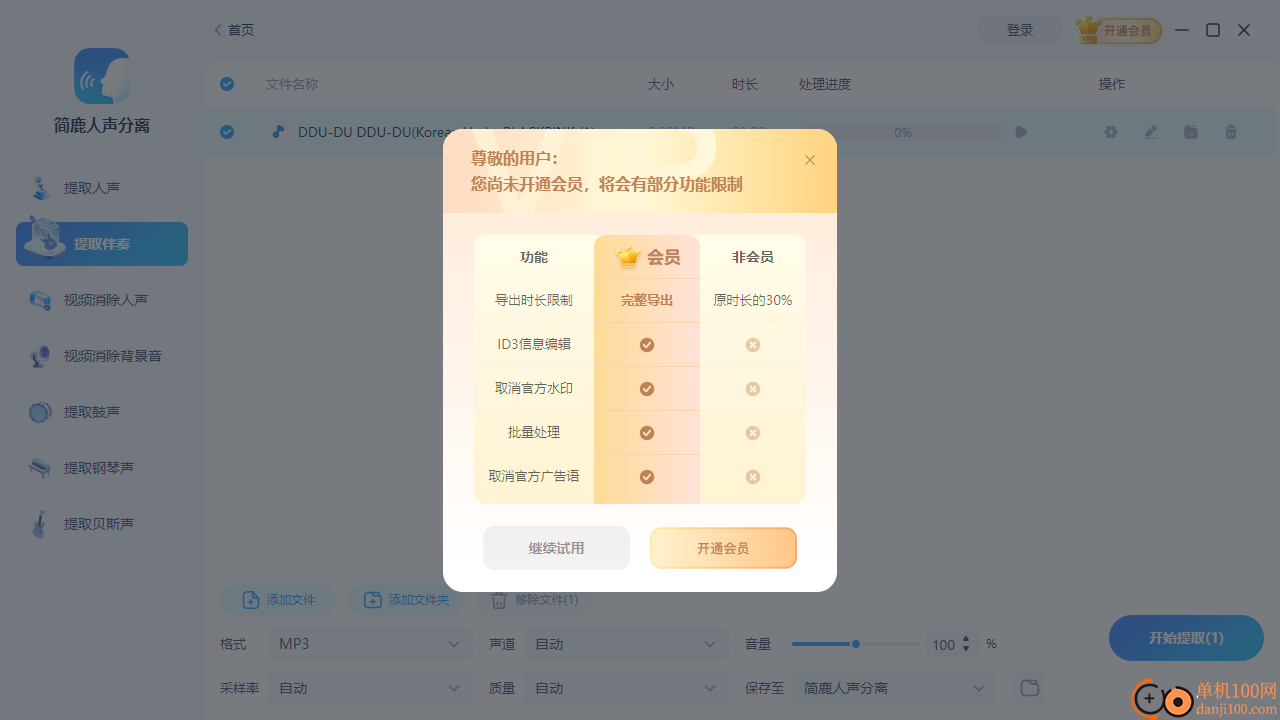1280x720 pixels.
Task: Browse save folder icon
Action: pos(1030,688)
